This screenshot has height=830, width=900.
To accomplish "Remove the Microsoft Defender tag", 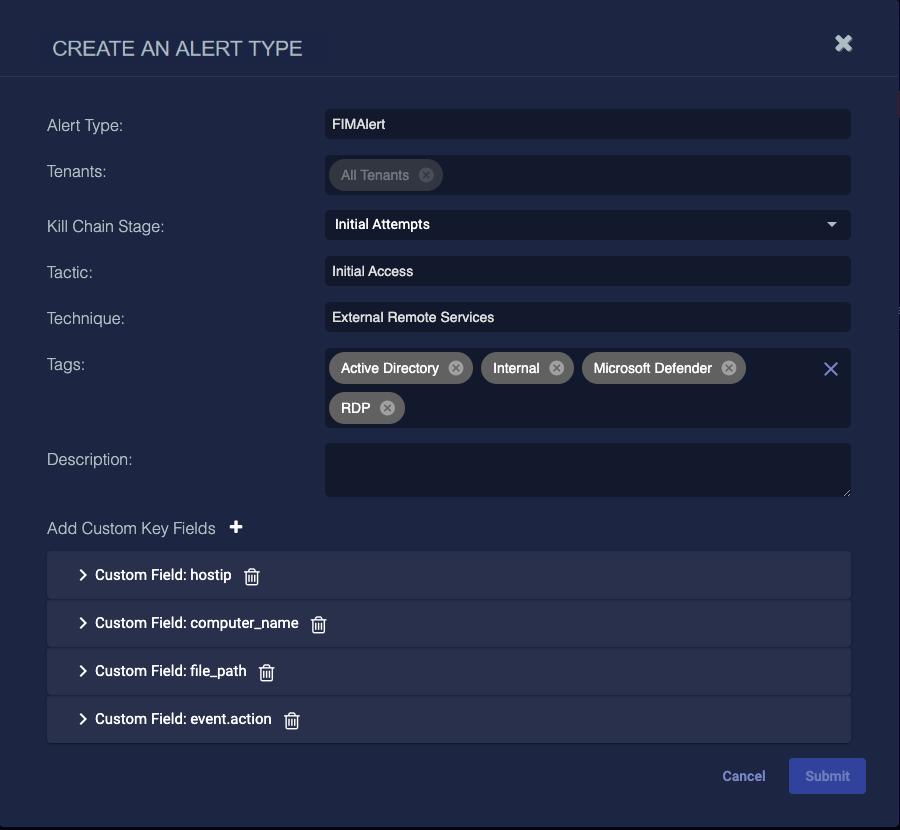I will click(729, 368).
